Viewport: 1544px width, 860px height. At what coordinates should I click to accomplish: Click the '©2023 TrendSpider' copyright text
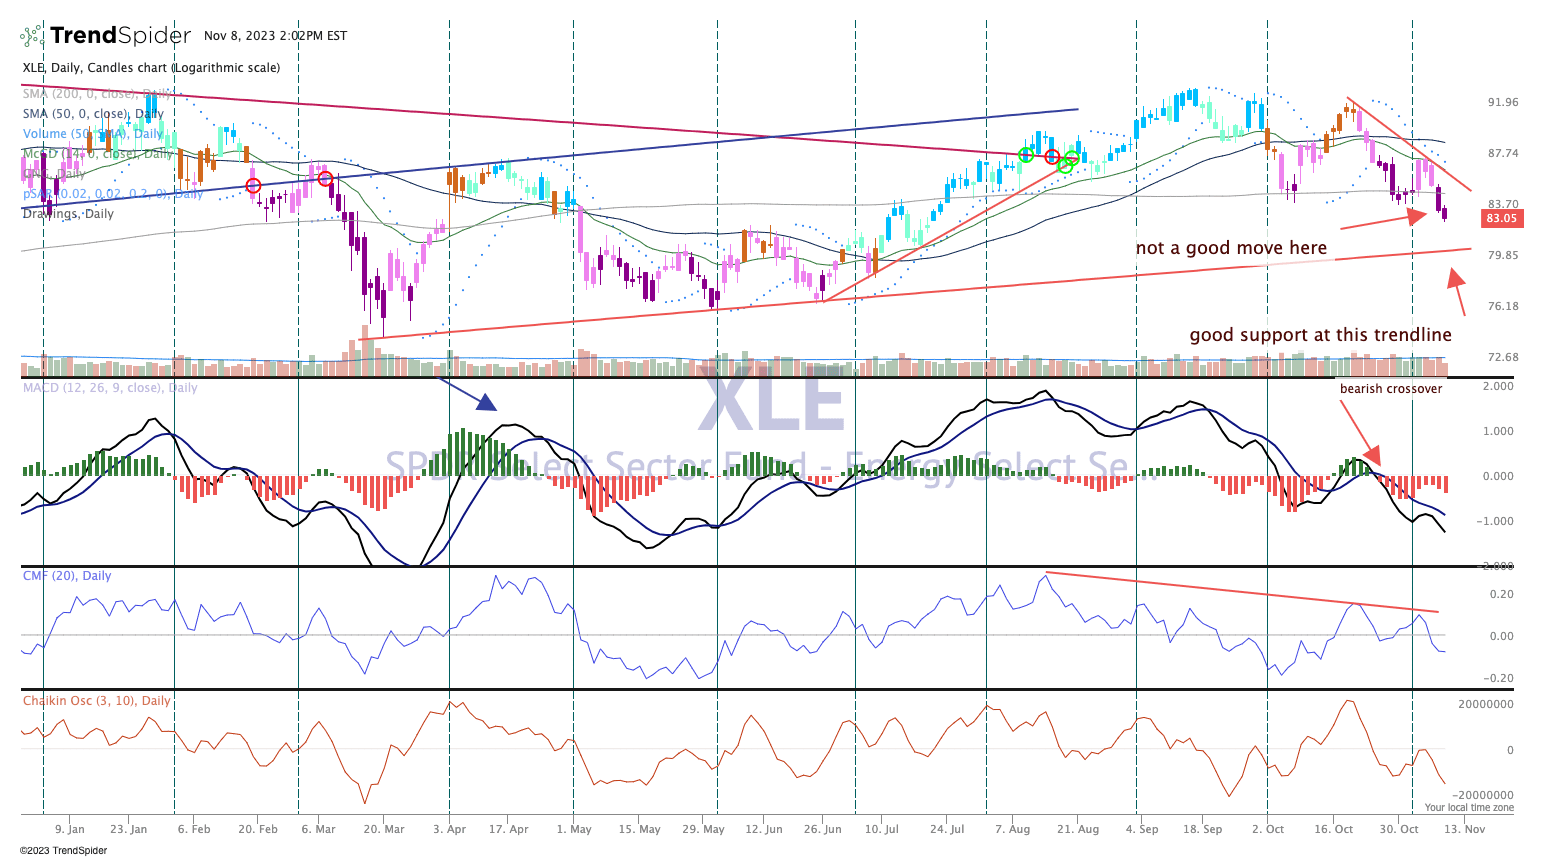(64, 851)
